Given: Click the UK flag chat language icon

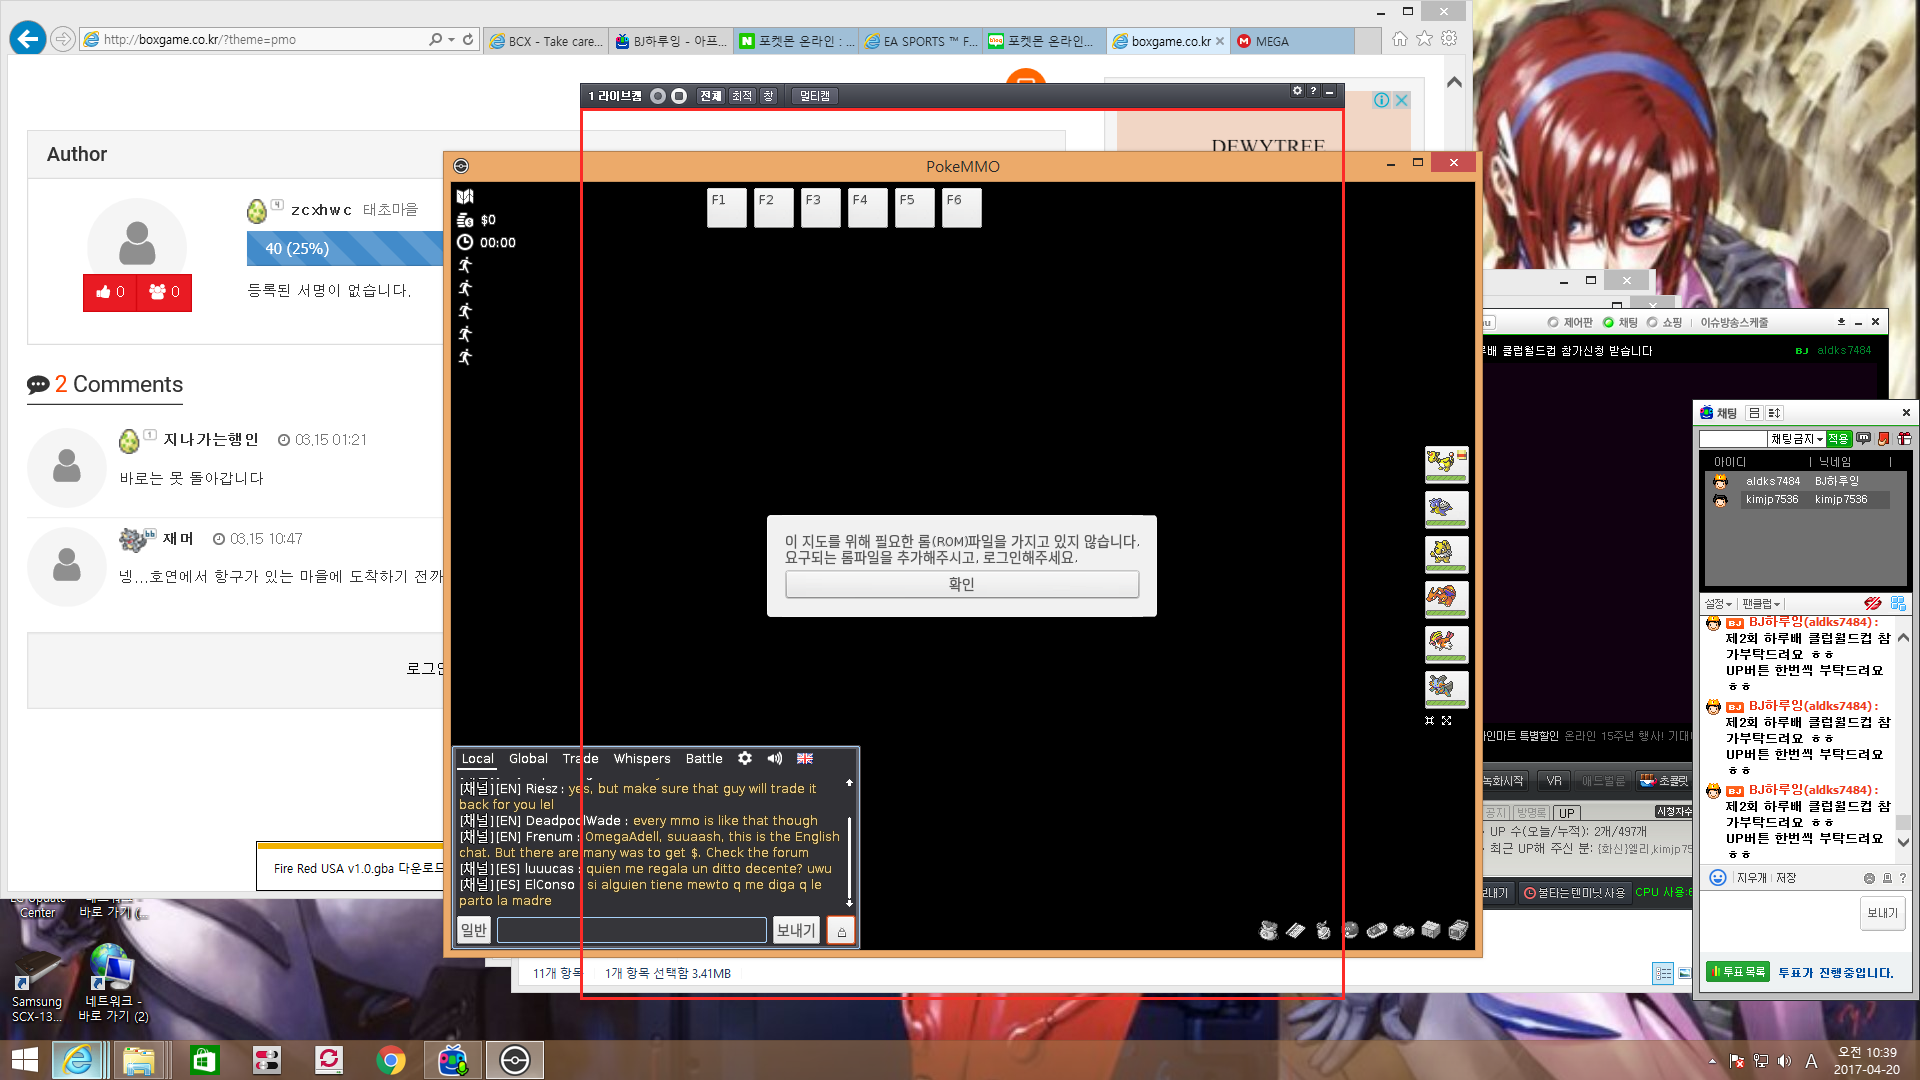Looking at the screenshot, I should coord(805,759).
